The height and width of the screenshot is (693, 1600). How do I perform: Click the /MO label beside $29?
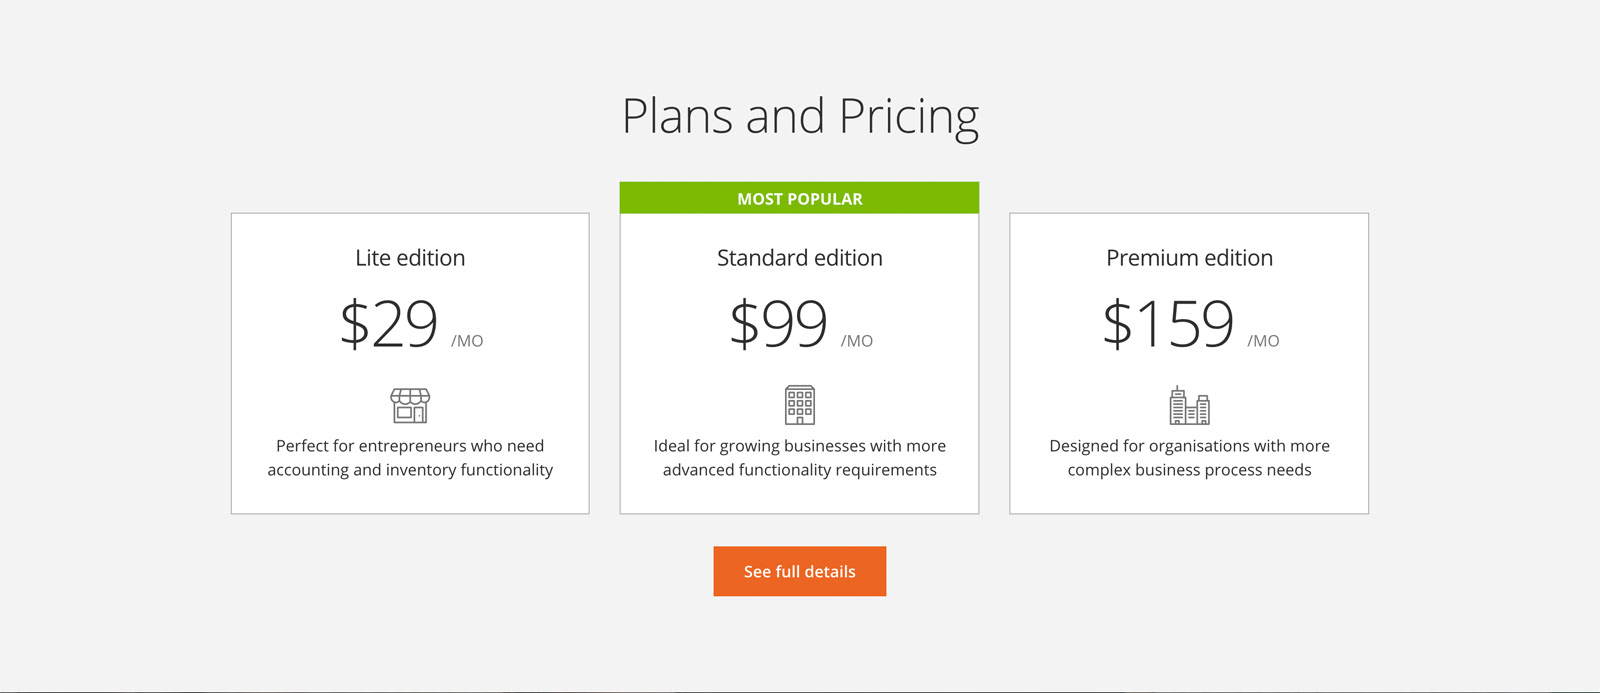coord(467,341)
